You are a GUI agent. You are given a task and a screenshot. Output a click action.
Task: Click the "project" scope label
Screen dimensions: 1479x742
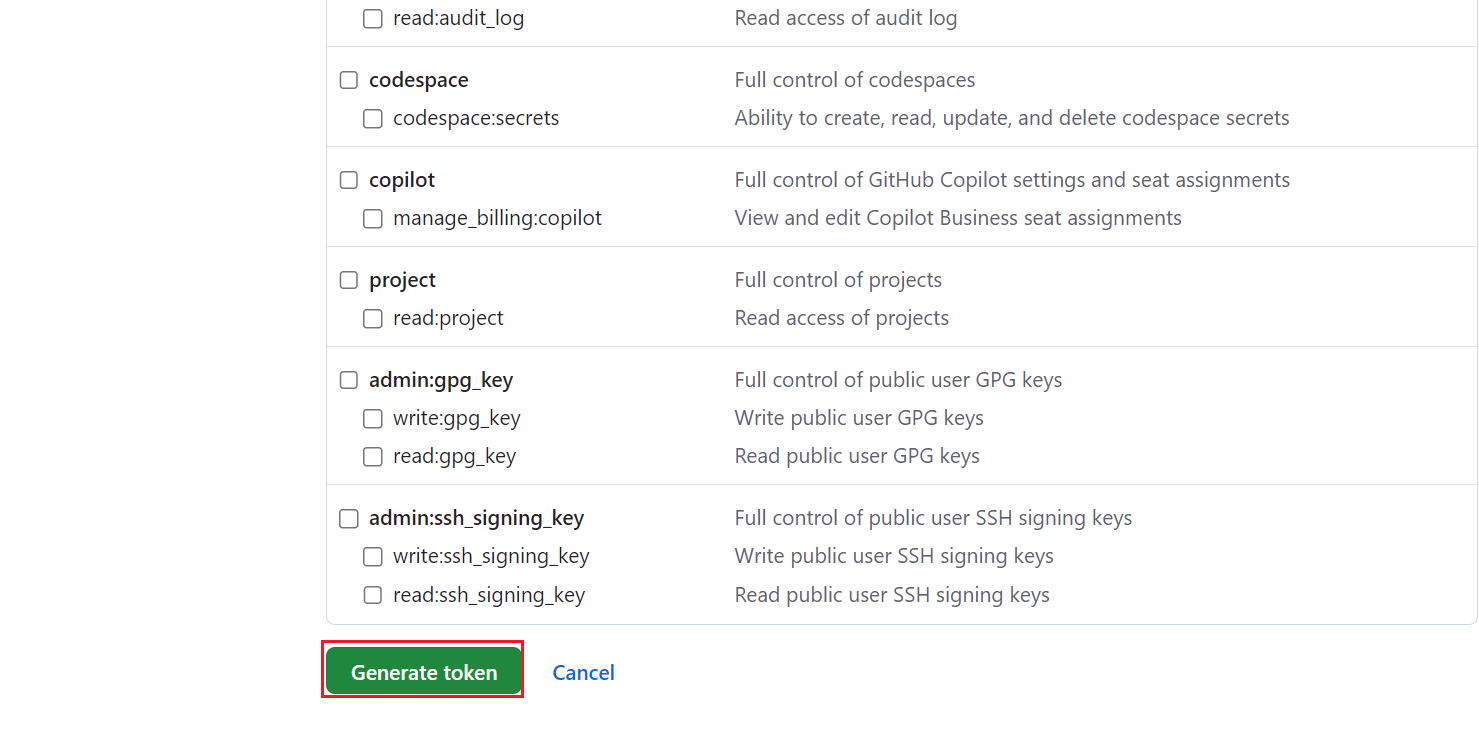(x=402, y=280)
